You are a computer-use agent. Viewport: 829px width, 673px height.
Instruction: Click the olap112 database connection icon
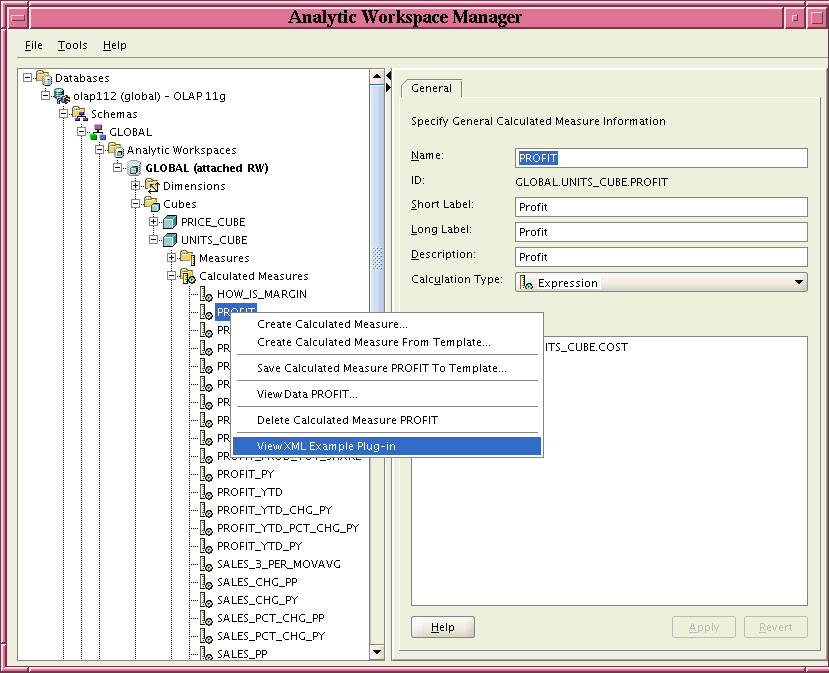click(61, 96)
